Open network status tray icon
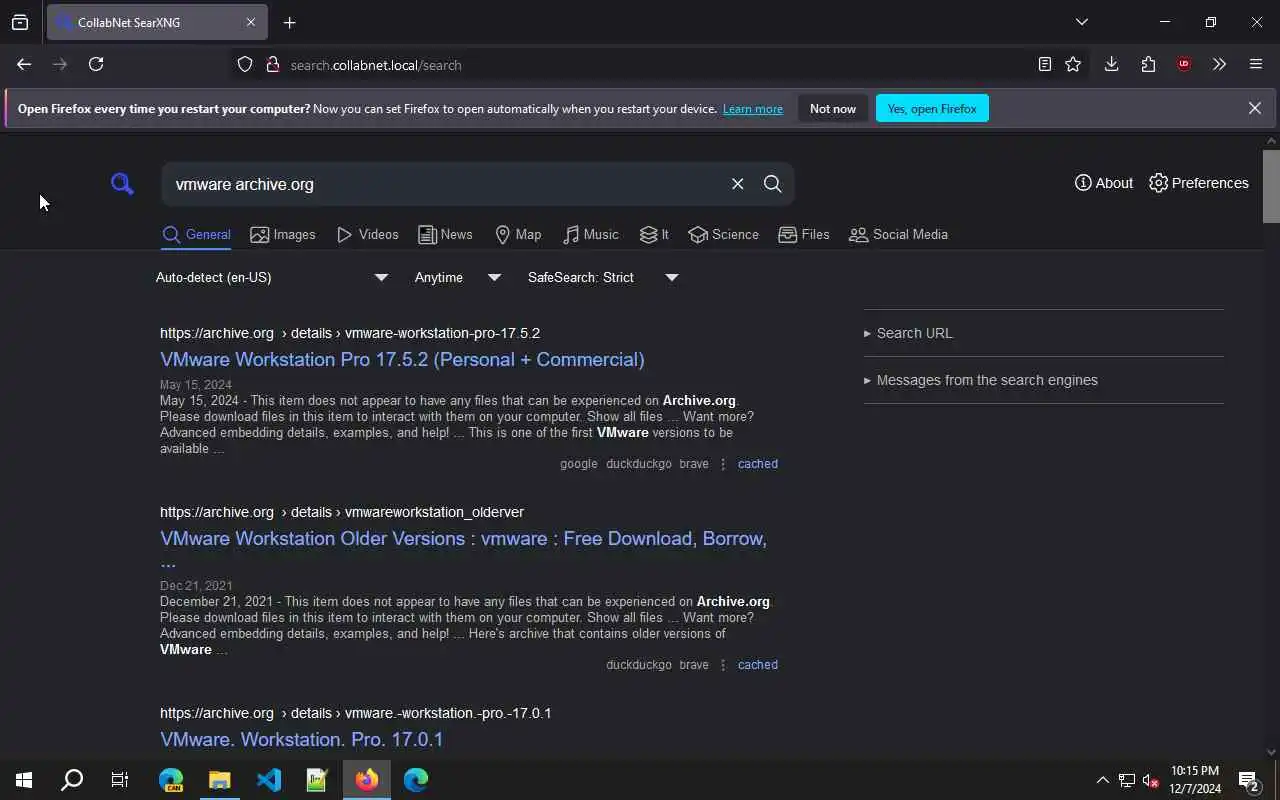 (1127, 780)
